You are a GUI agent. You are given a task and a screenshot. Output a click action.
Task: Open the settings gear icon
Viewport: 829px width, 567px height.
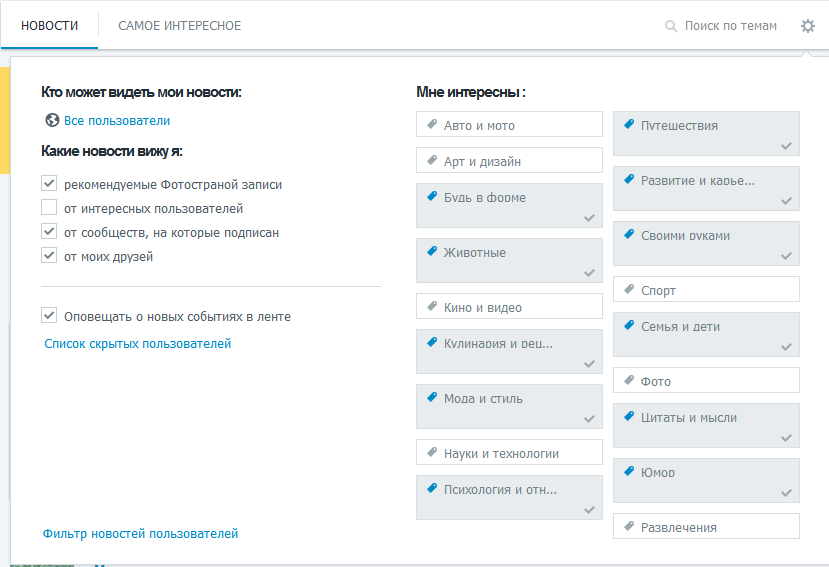[807, 26]
